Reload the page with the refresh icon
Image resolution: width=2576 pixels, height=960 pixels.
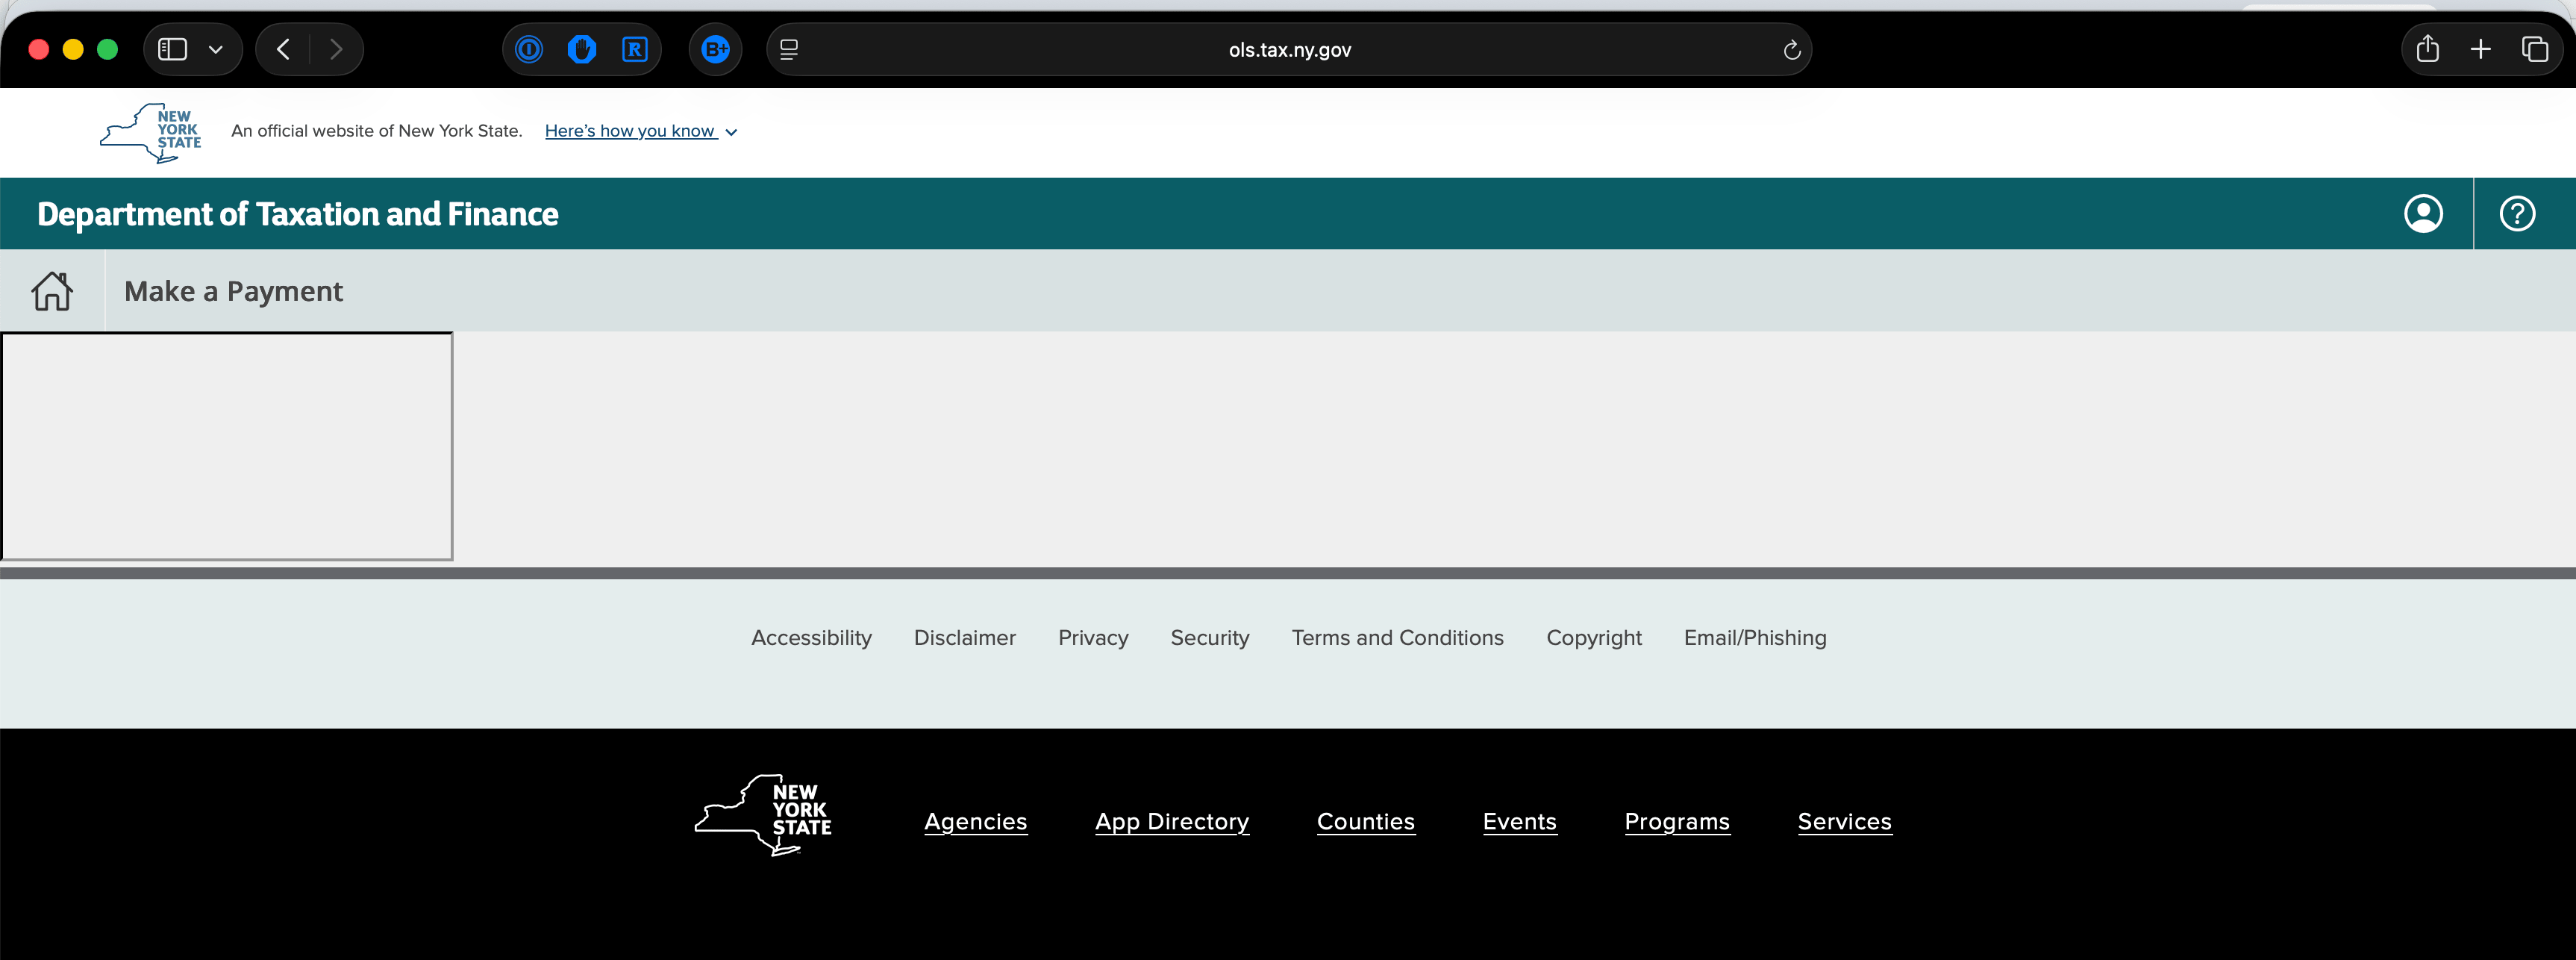pyautogui.click(x=1792, y=50)
